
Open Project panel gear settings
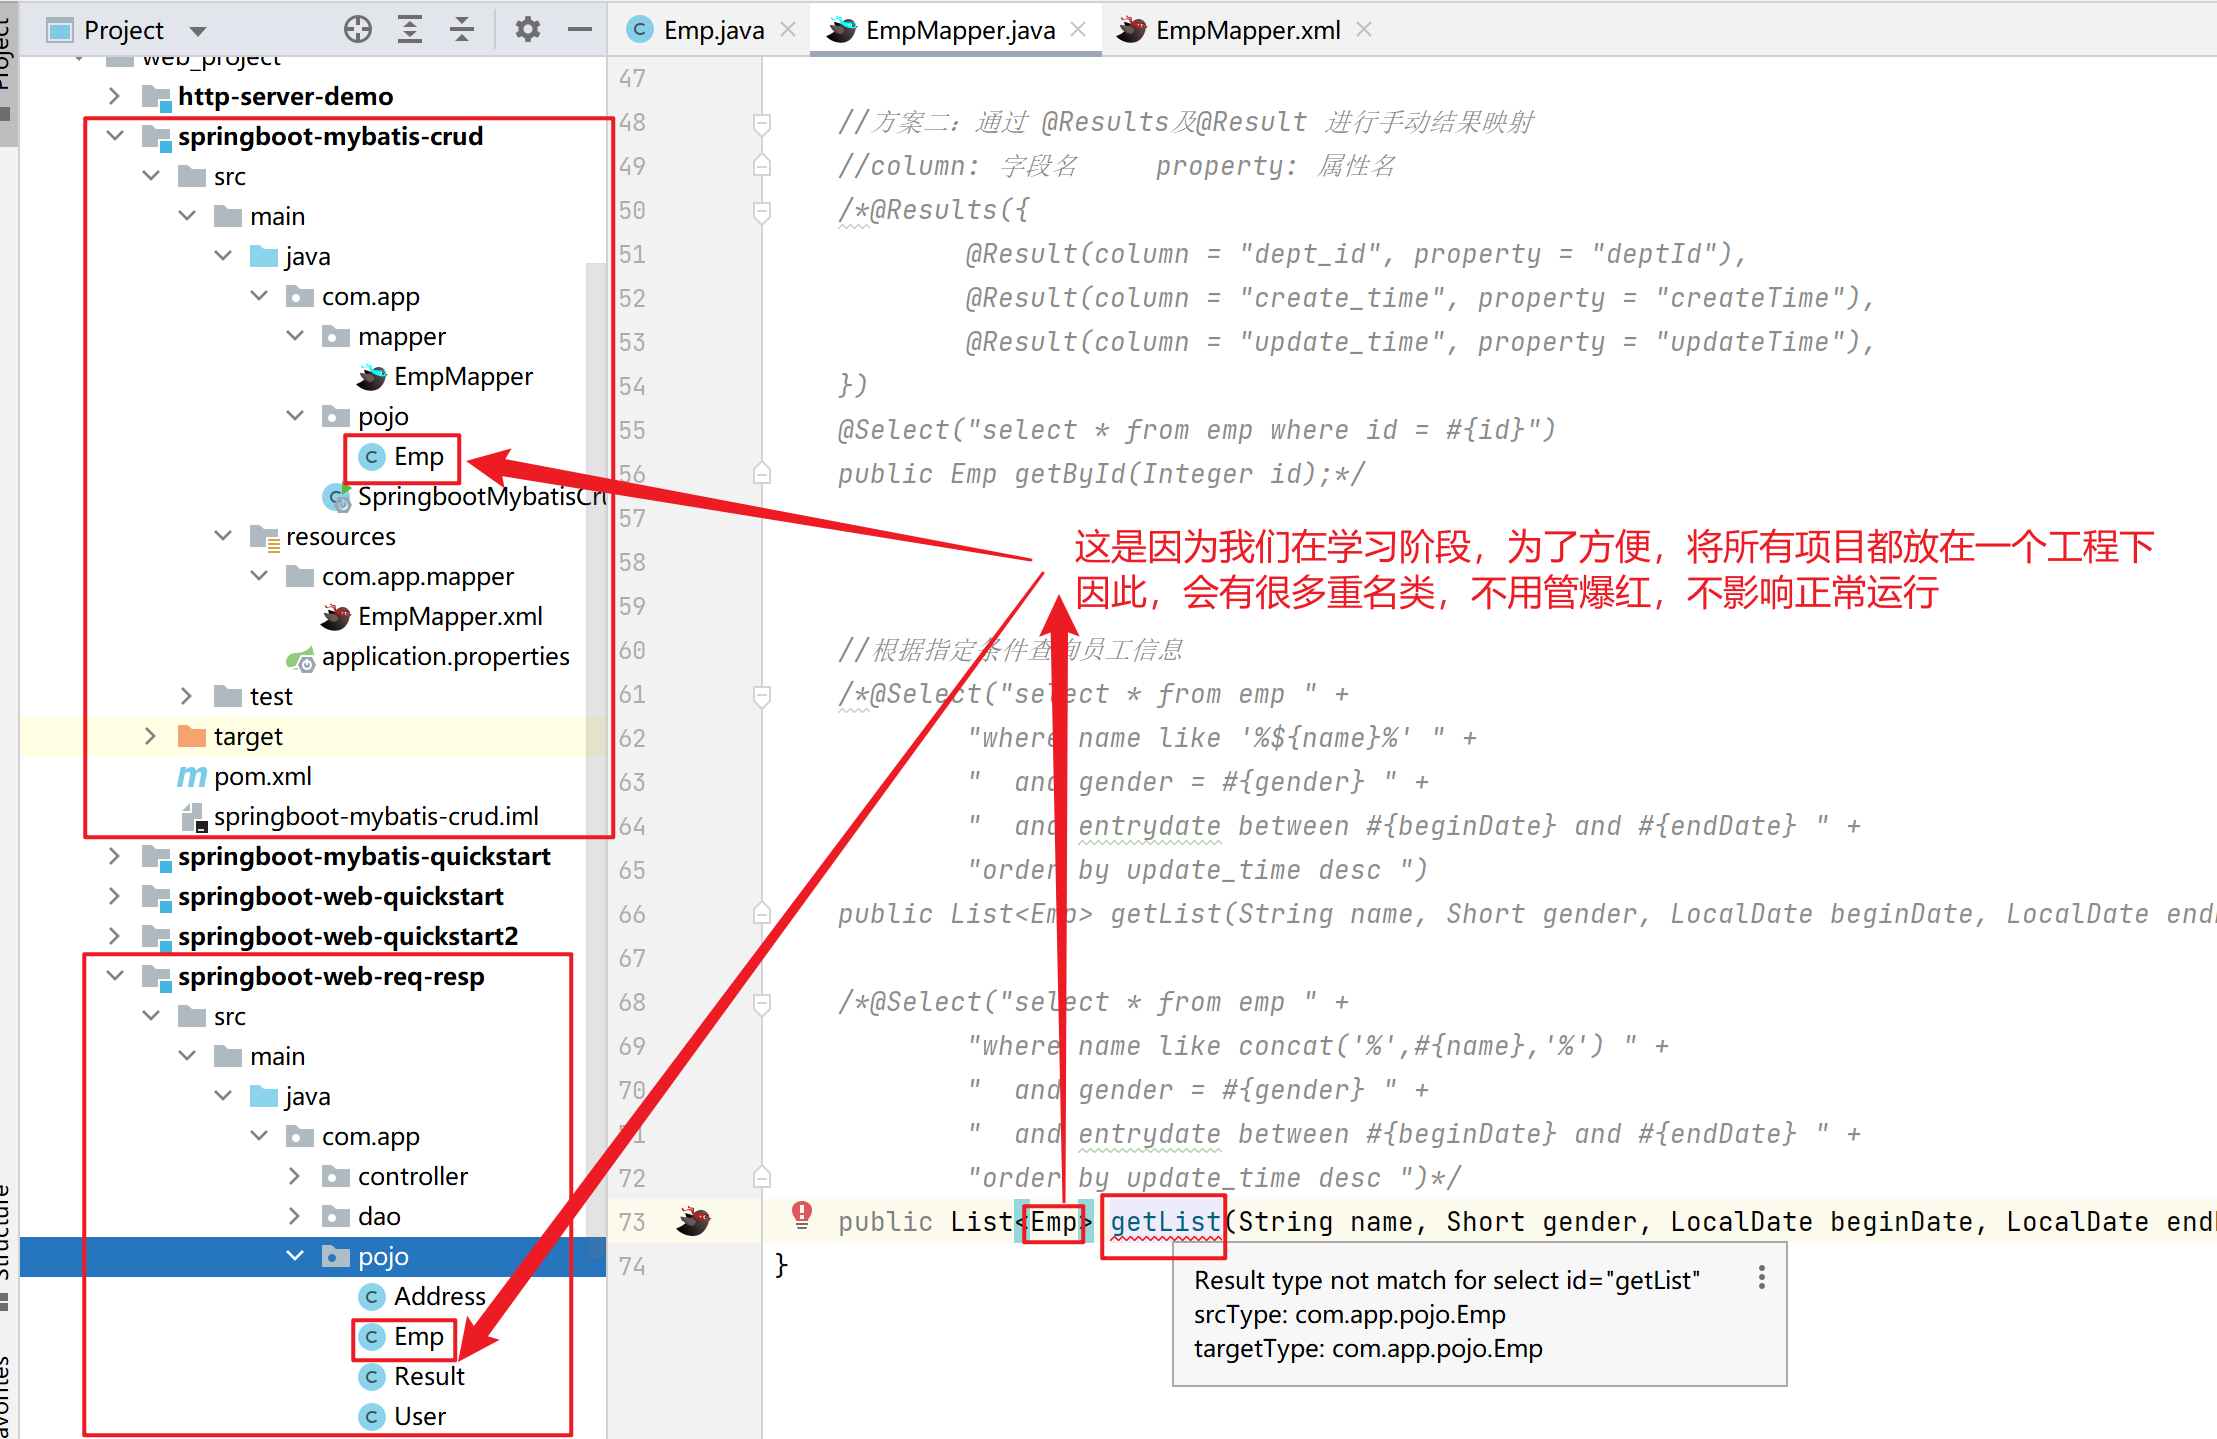click(527, 30)
